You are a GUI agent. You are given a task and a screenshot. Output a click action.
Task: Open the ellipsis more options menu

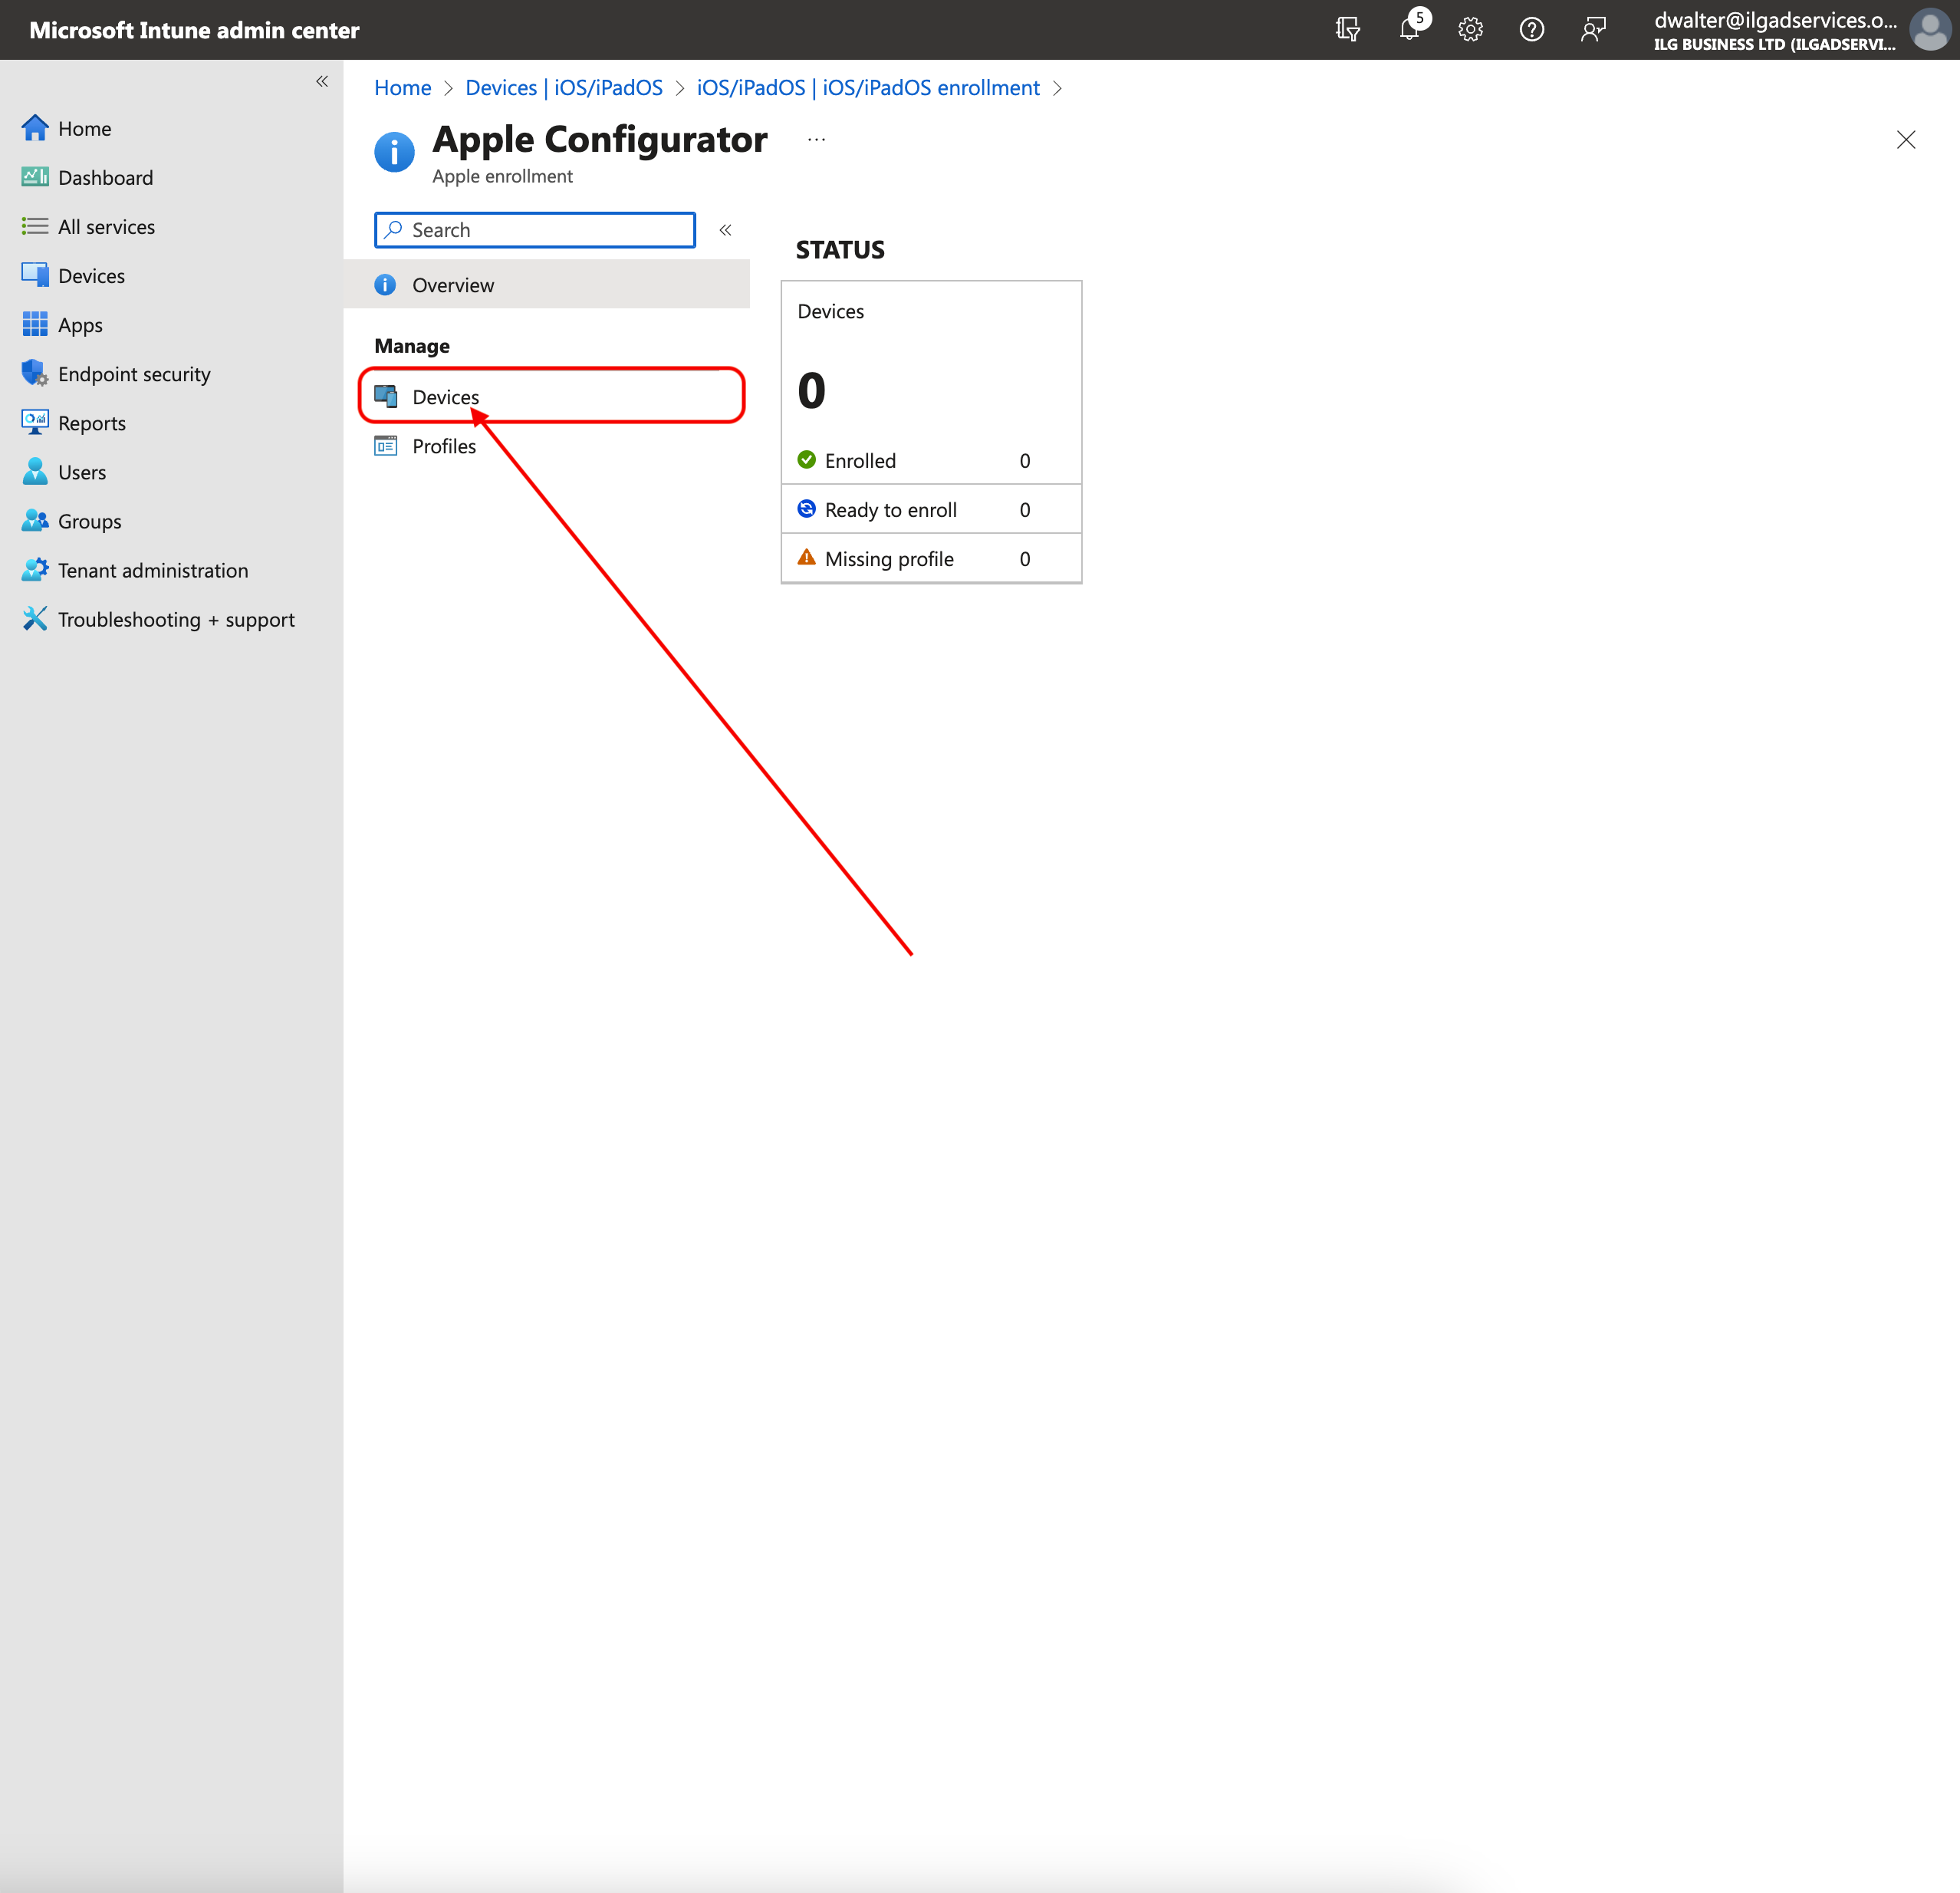[x=816, y=140]
